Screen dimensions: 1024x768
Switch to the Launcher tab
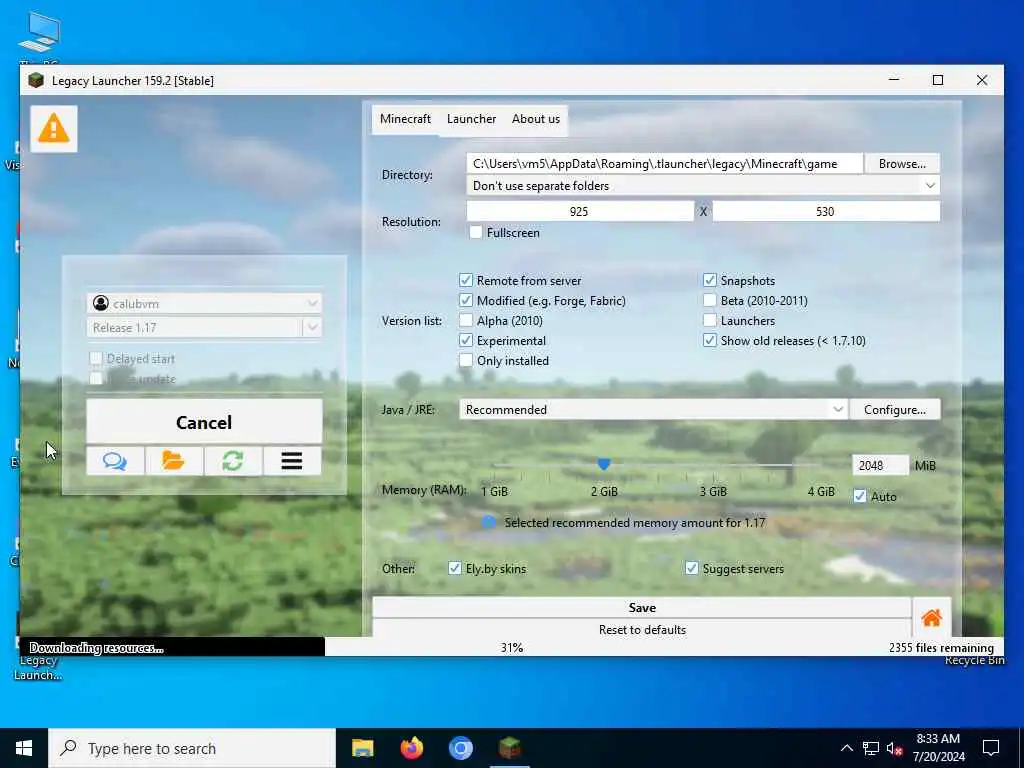[472, 119]
